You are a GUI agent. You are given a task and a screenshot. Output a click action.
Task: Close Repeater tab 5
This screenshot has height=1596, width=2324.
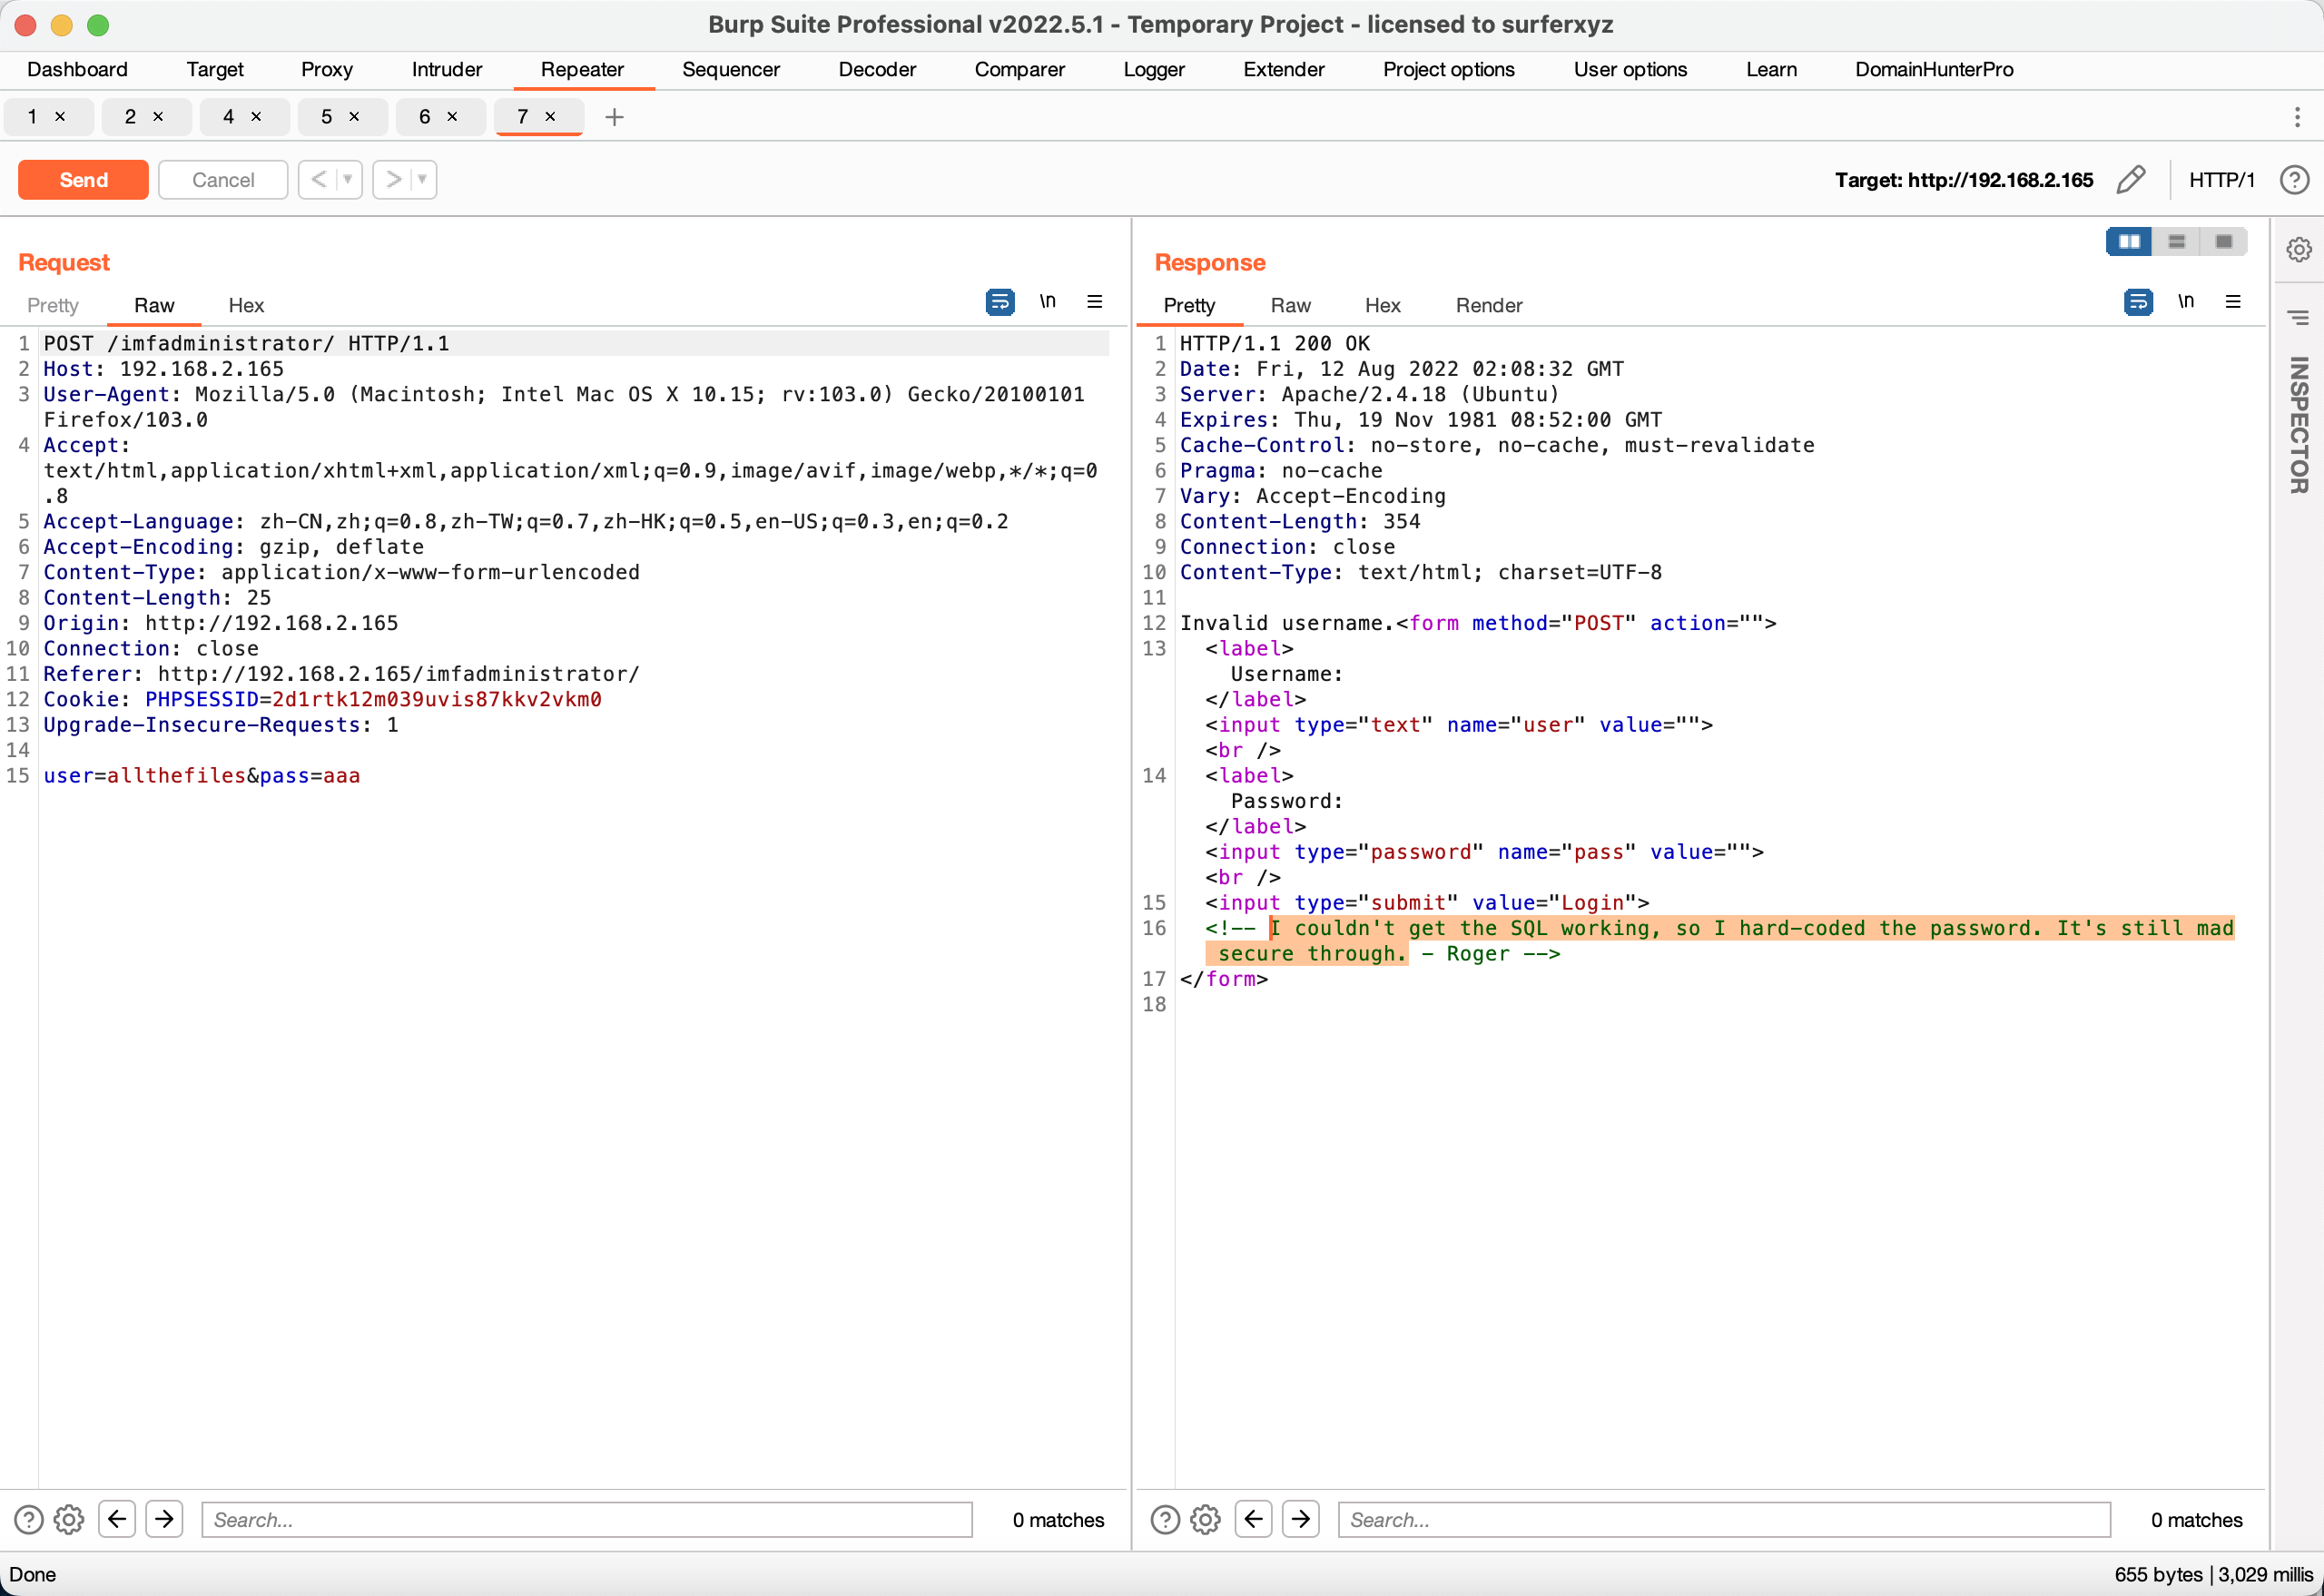(x=354, y=117)
